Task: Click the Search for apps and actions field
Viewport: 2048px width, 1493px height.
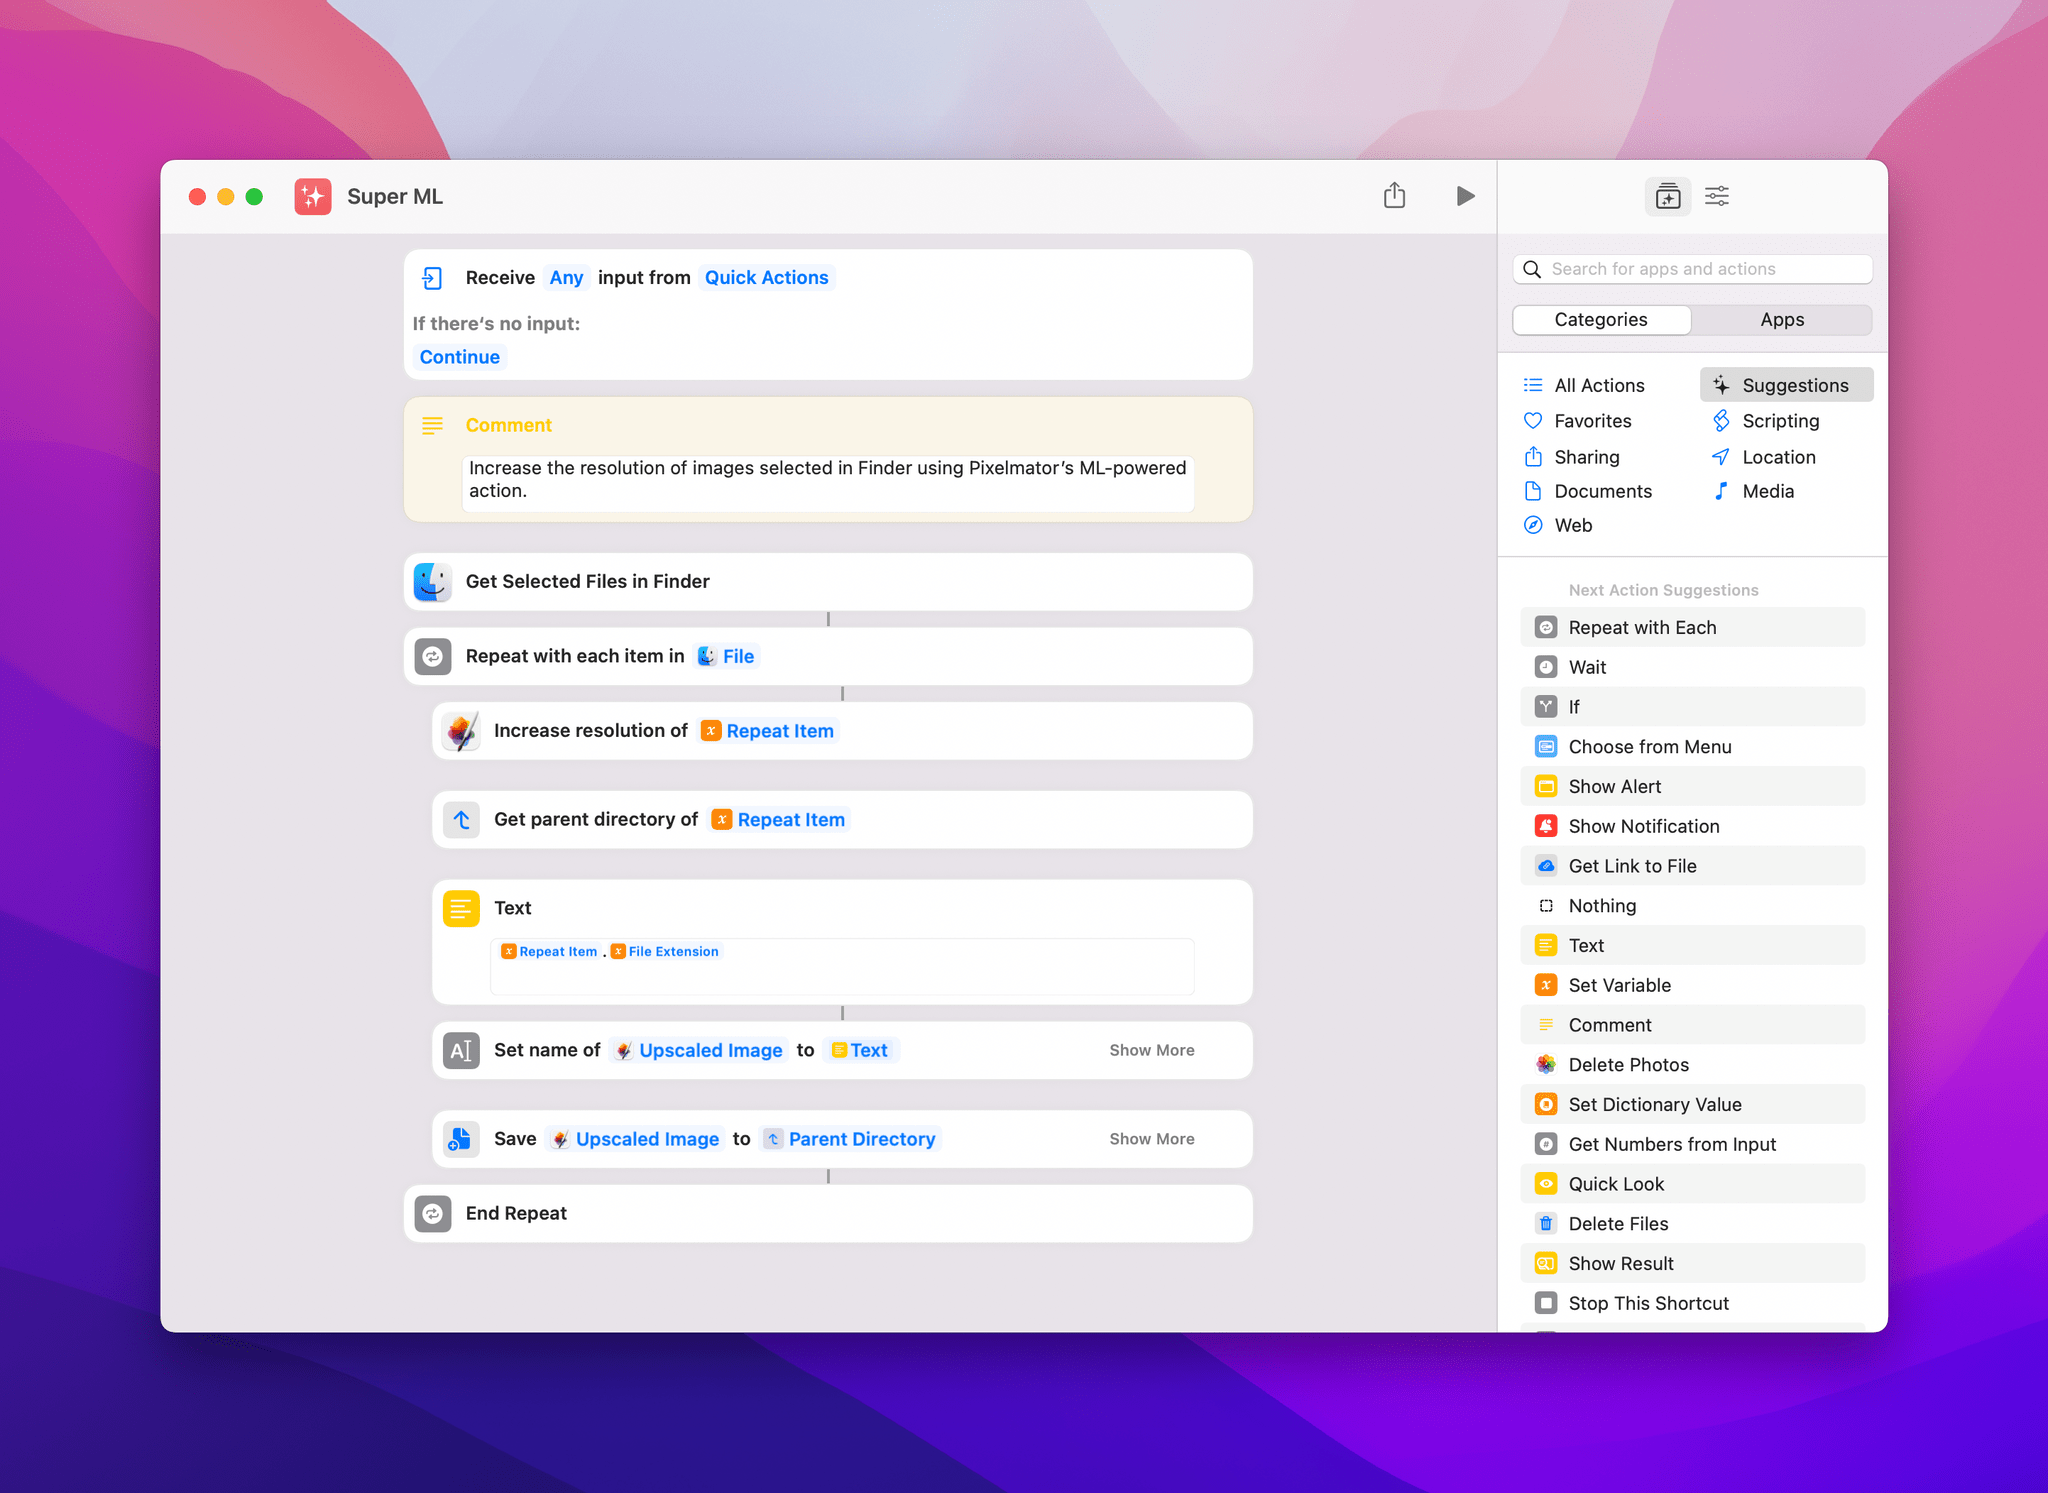Action: coord(1692,267)
